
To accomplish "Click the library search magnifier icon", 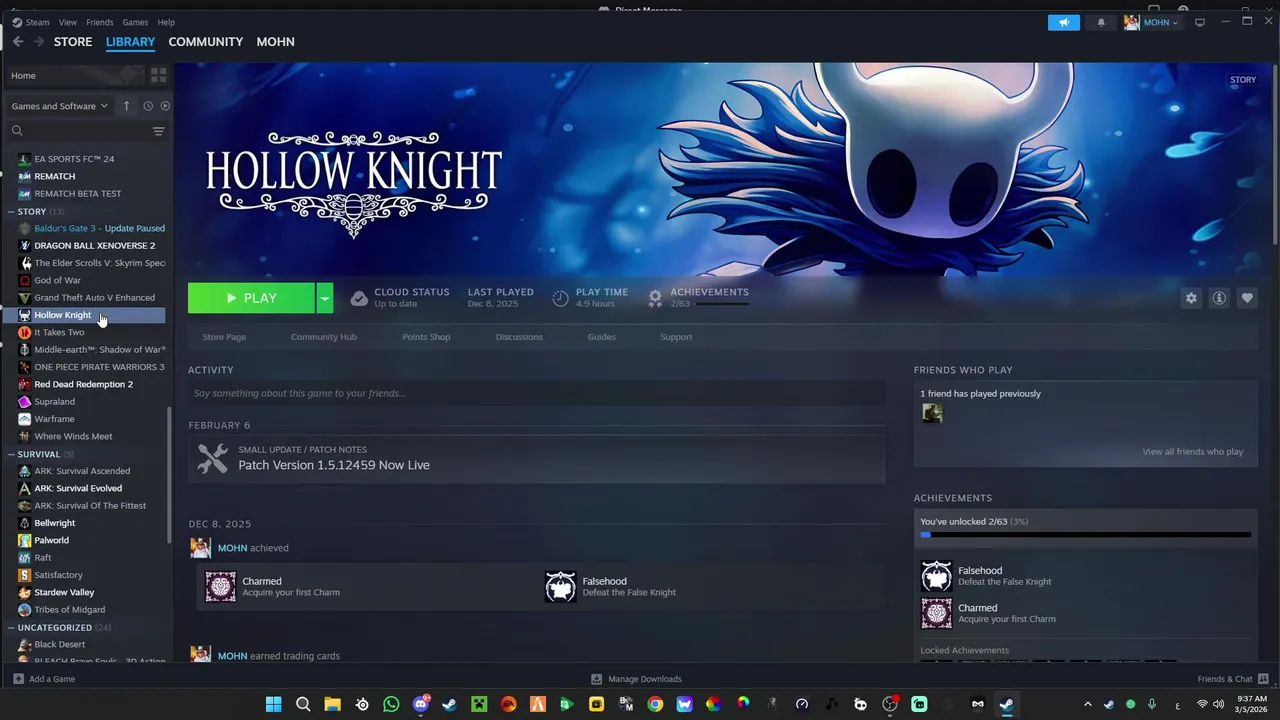I will (17, 131).
